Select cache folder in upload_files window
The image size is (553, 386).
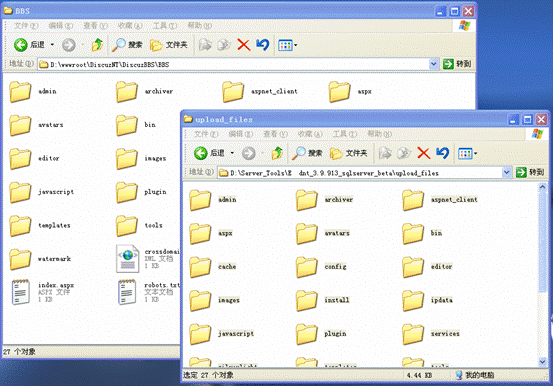(x=213, y=267)
